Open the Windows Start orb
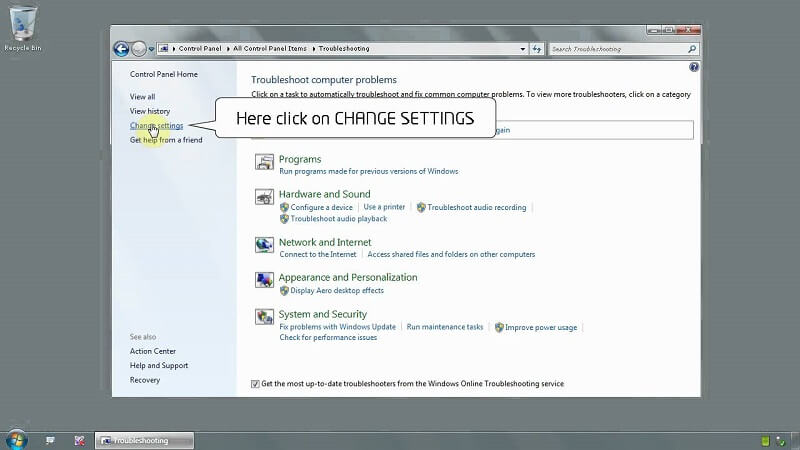Image resolution: width=800 pixels, height=450 pixels. coord(16,439)
